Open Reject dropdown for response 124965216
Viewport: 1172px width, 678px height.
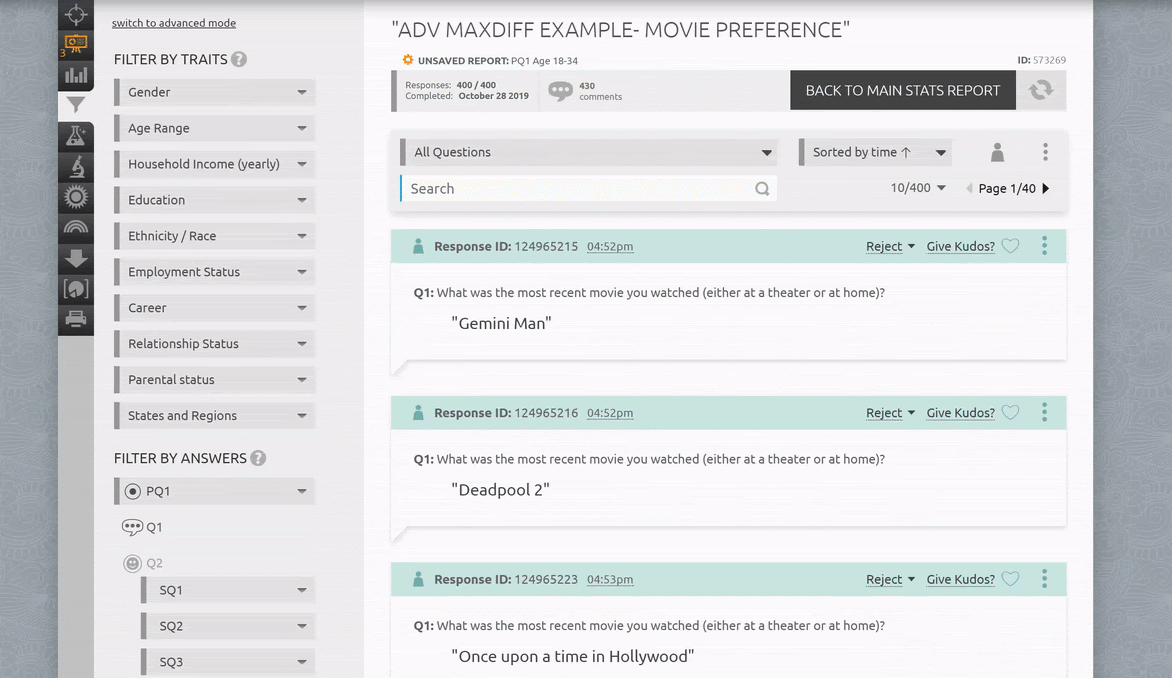[x=890, y=413]
